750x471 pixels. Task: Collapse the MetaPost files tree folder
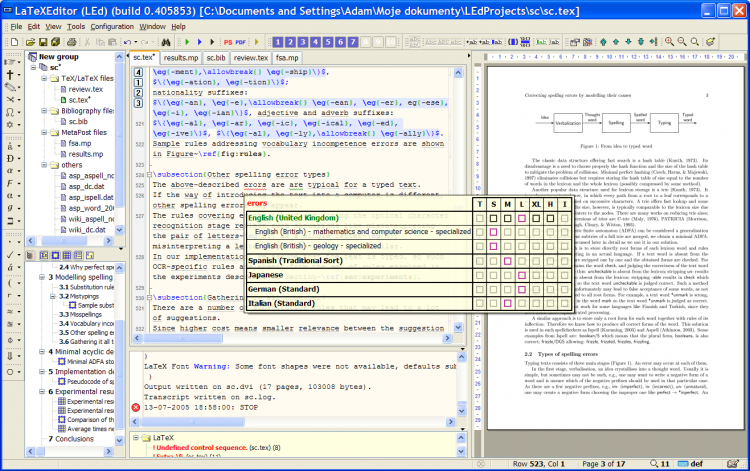pyautogui.click(x=42, y=131)
